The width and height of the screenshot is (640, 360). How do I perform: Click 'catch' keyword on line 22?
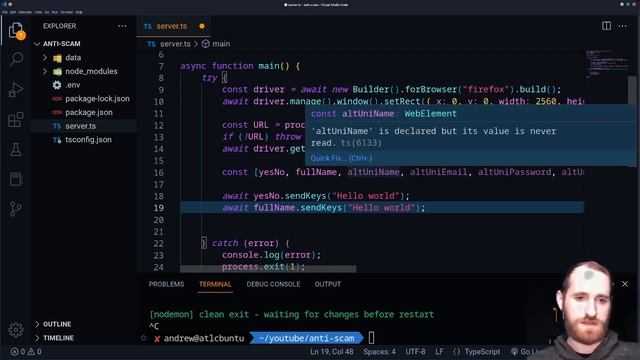coord(225,243)
